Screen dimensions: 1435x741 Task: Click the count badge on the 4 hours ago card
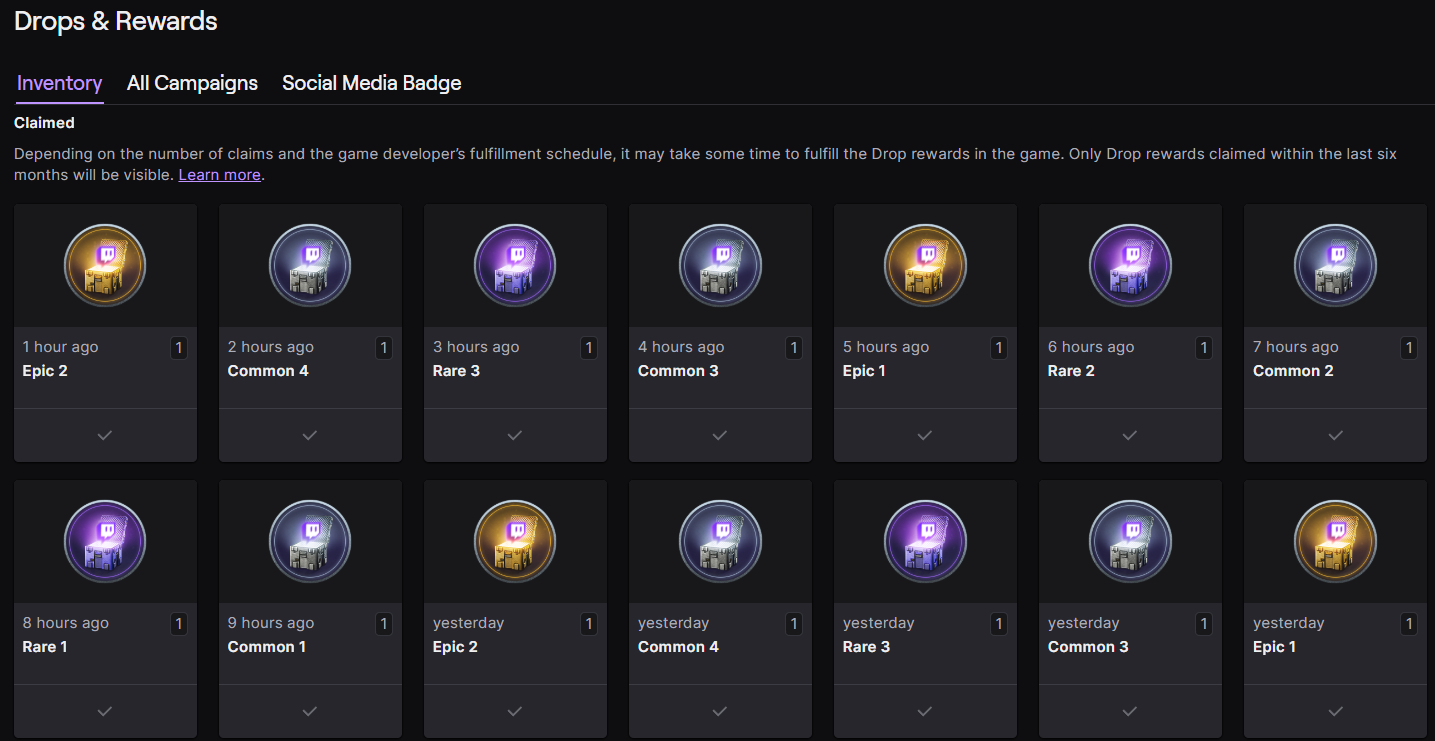click(794, 348)
